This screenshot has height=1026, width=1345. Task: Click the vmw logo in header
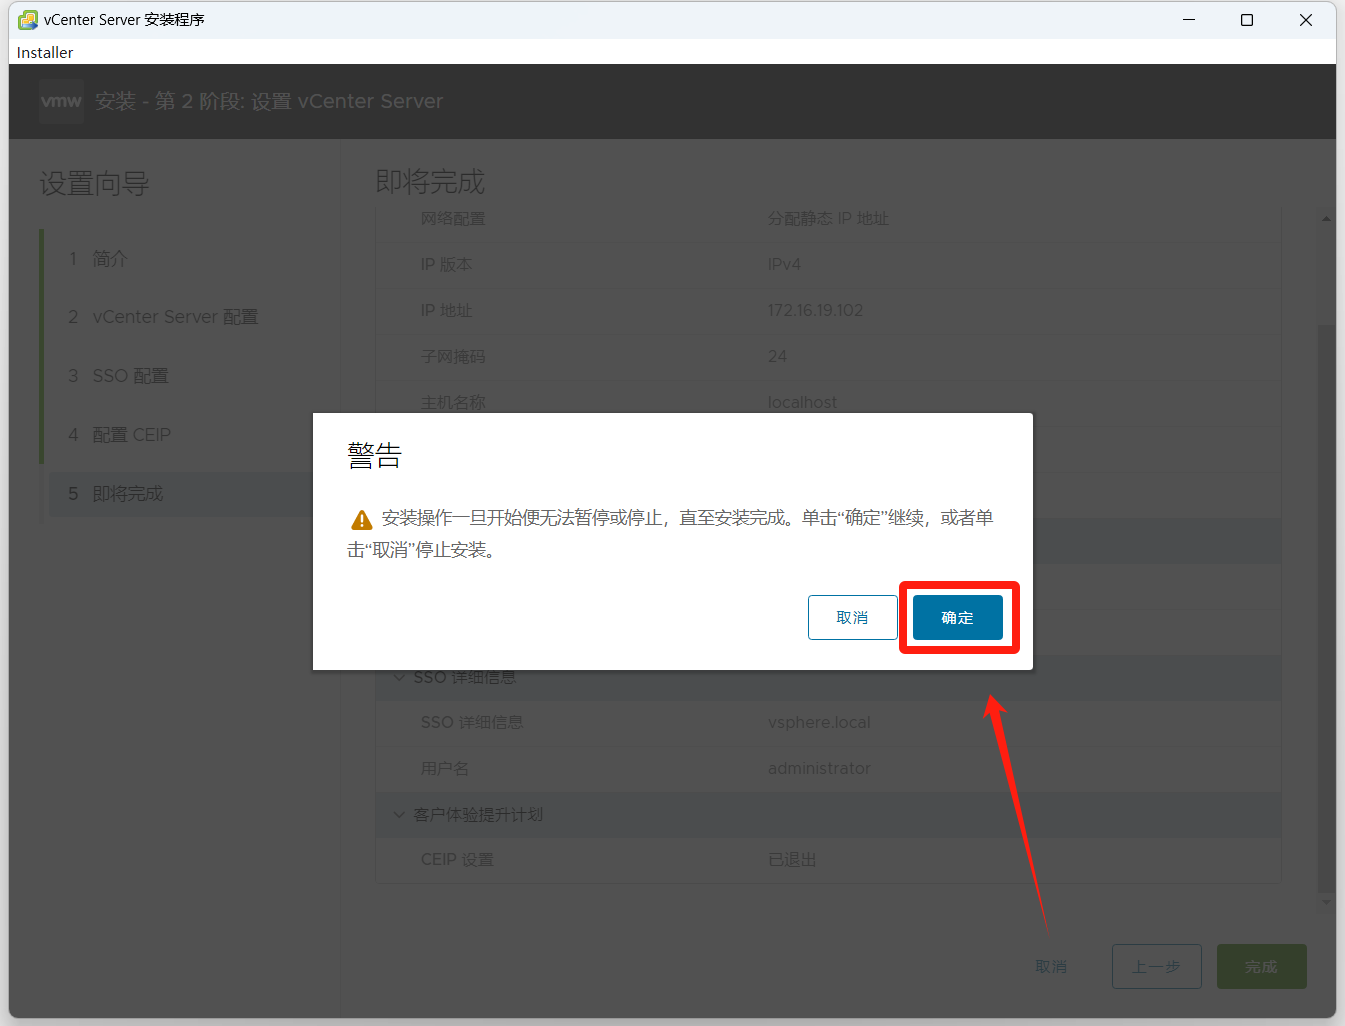click(x=61, y=101)
